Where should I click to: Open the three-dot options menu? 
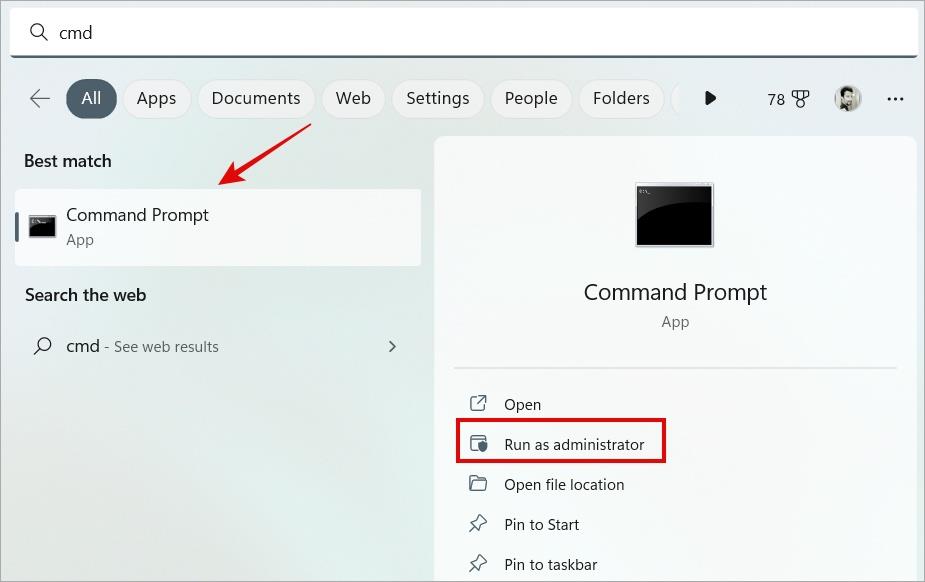click(895, 99)
